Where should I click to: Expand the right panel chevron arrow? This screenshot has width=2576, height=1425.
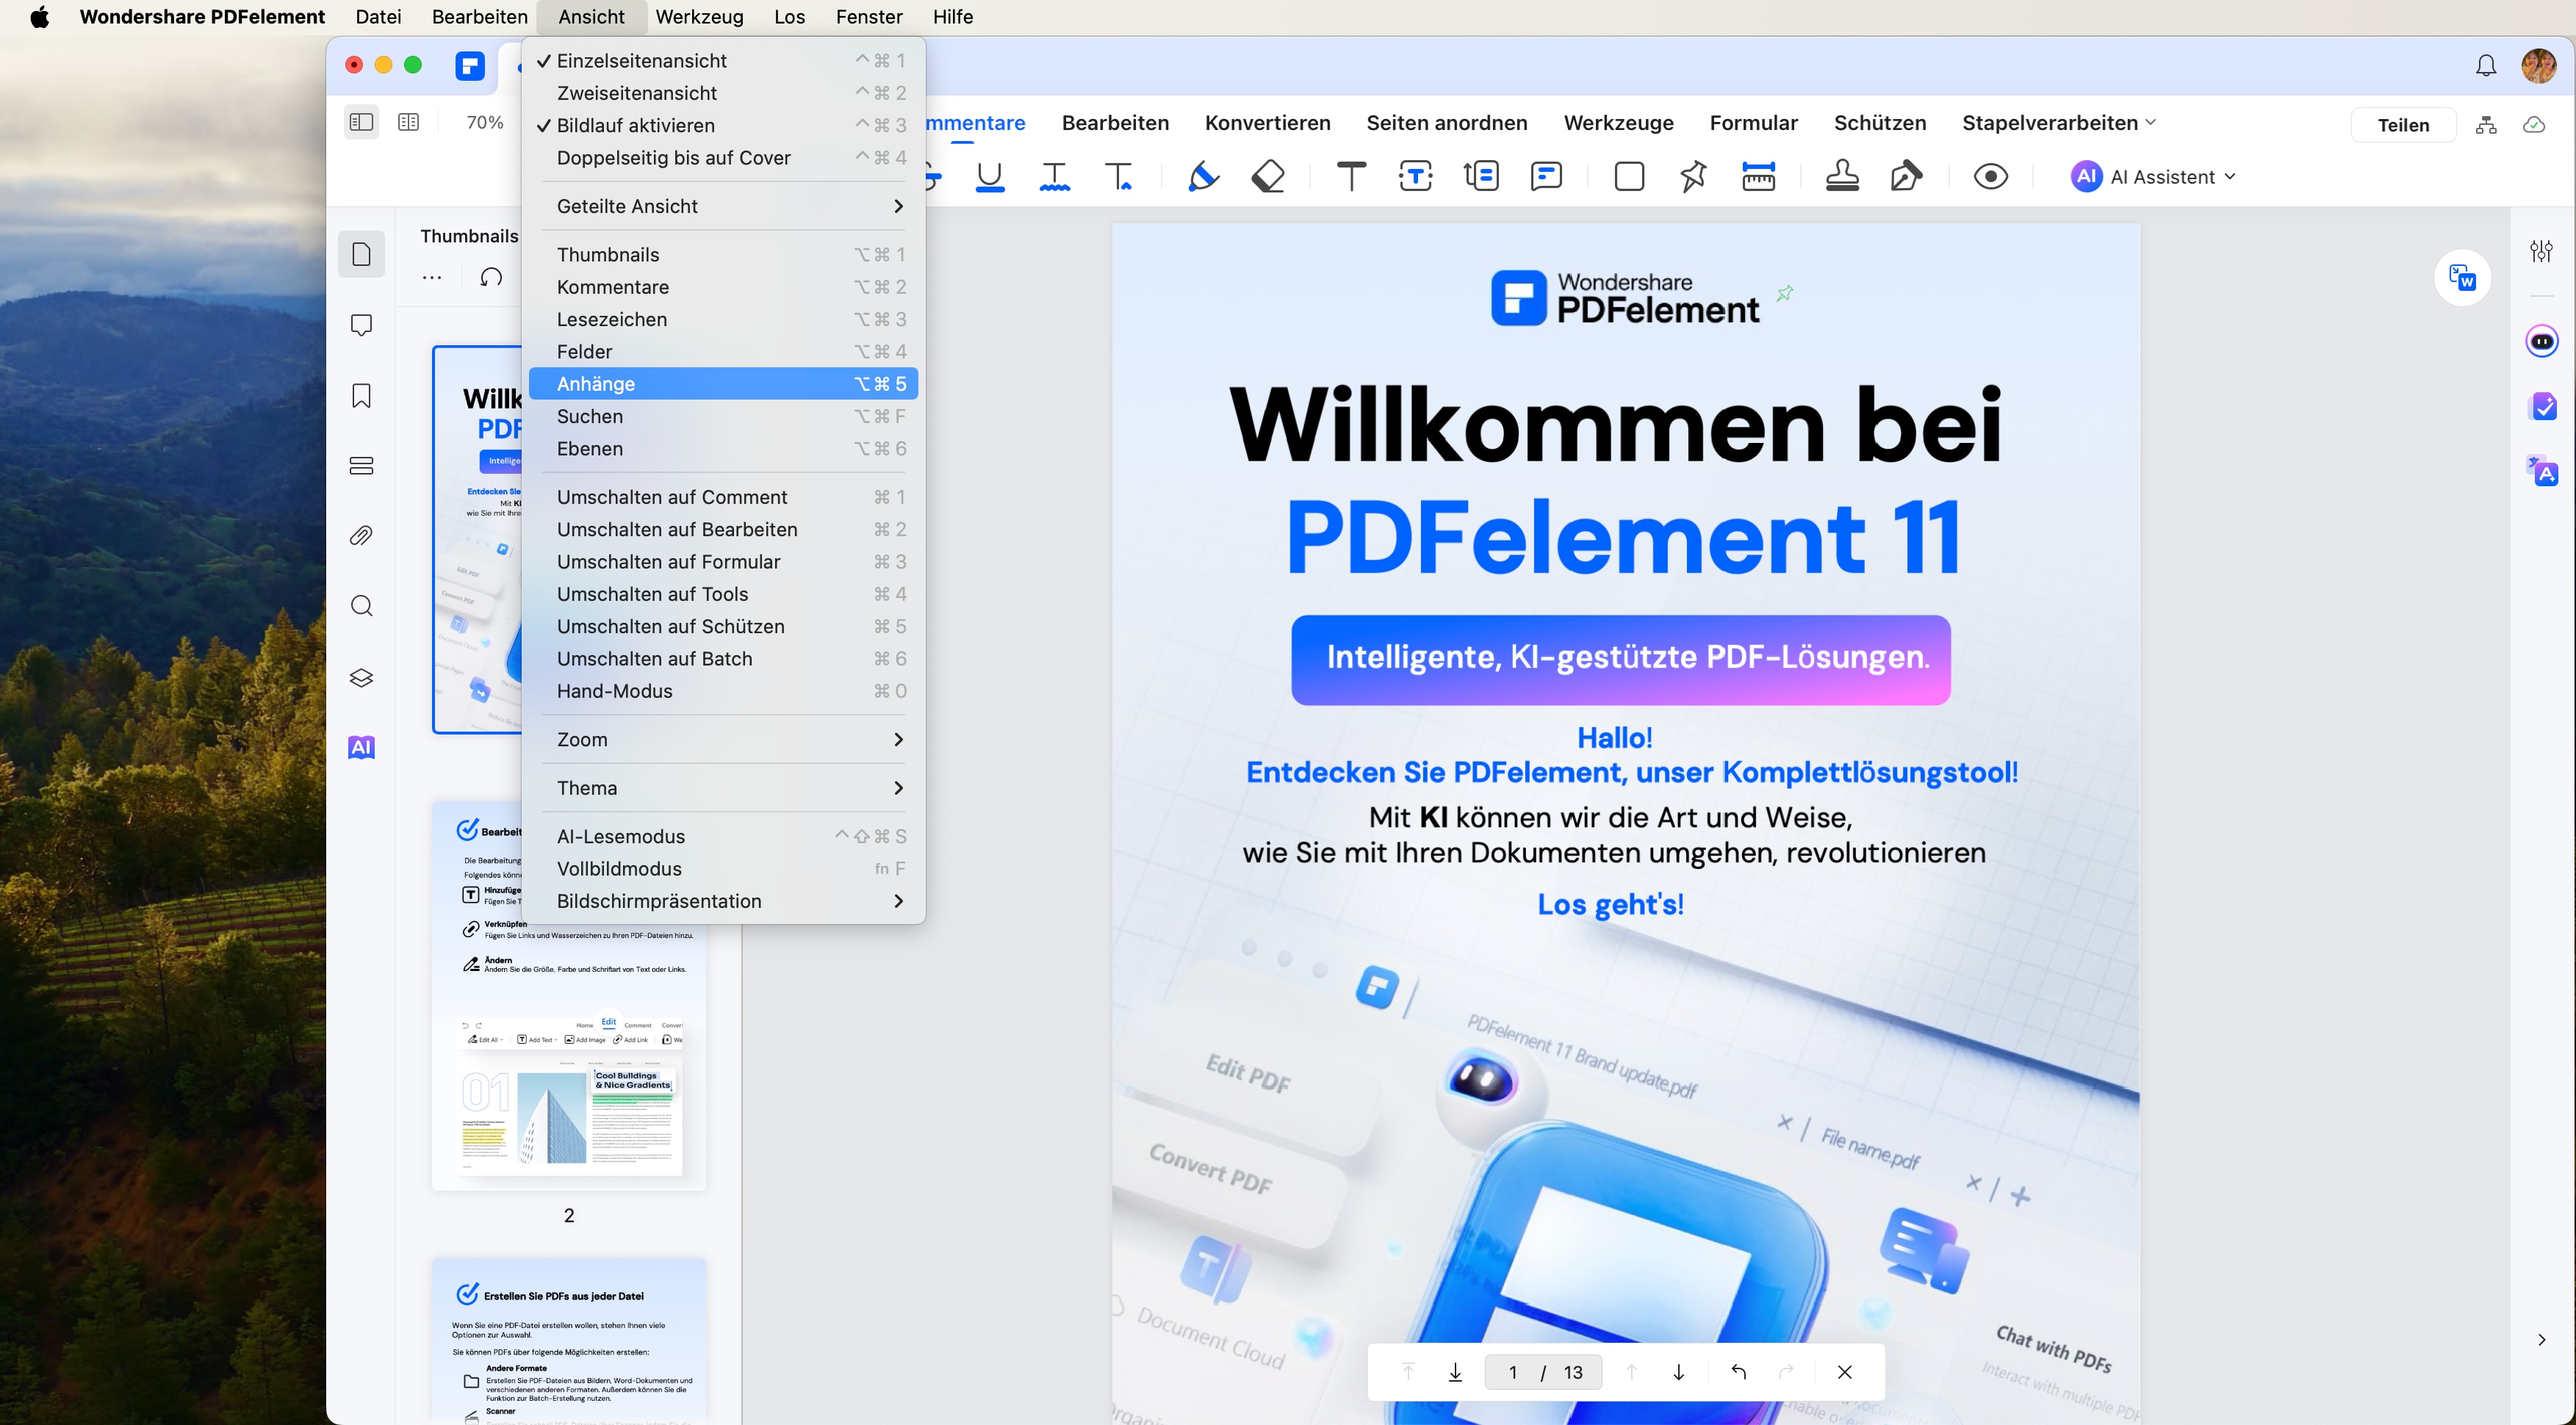pyautogui.click(x=2541, y=1339)
